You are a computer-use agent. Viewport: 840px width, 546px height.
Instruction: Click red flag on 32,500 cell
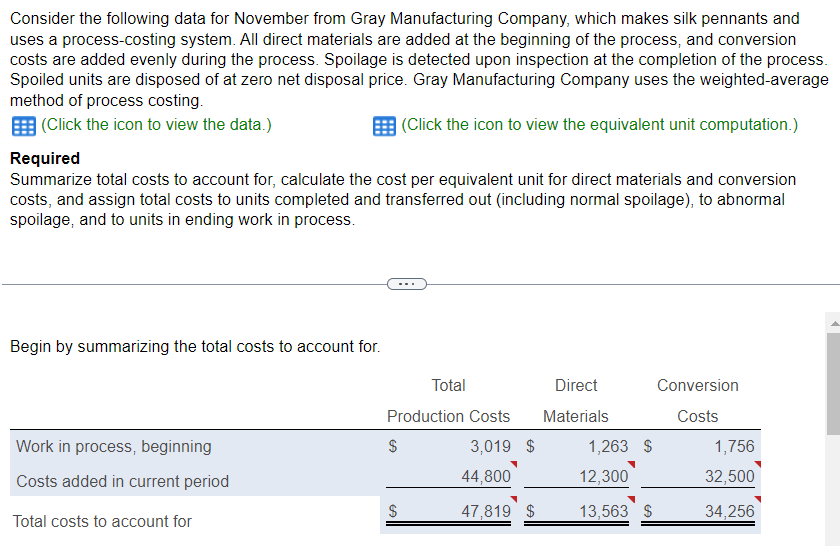pyautogui.click(x=758, y=464)
